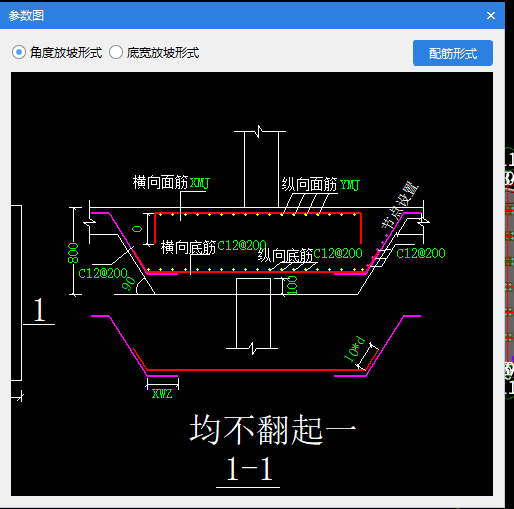
Task: Select the 角度放坡形式 radio button
Action: [19, 53]
